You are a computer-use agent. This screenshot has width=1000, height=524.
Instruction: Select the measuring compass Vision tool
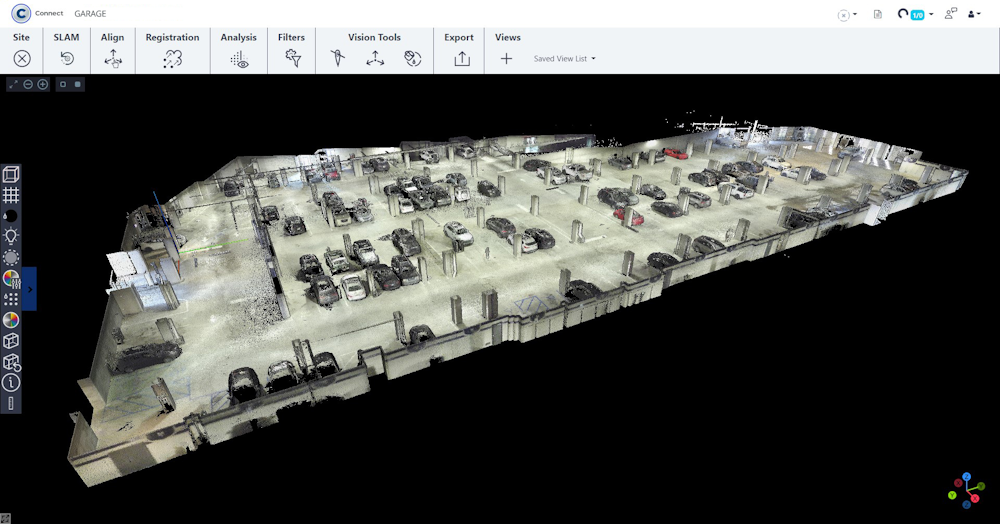click(337, 59)
